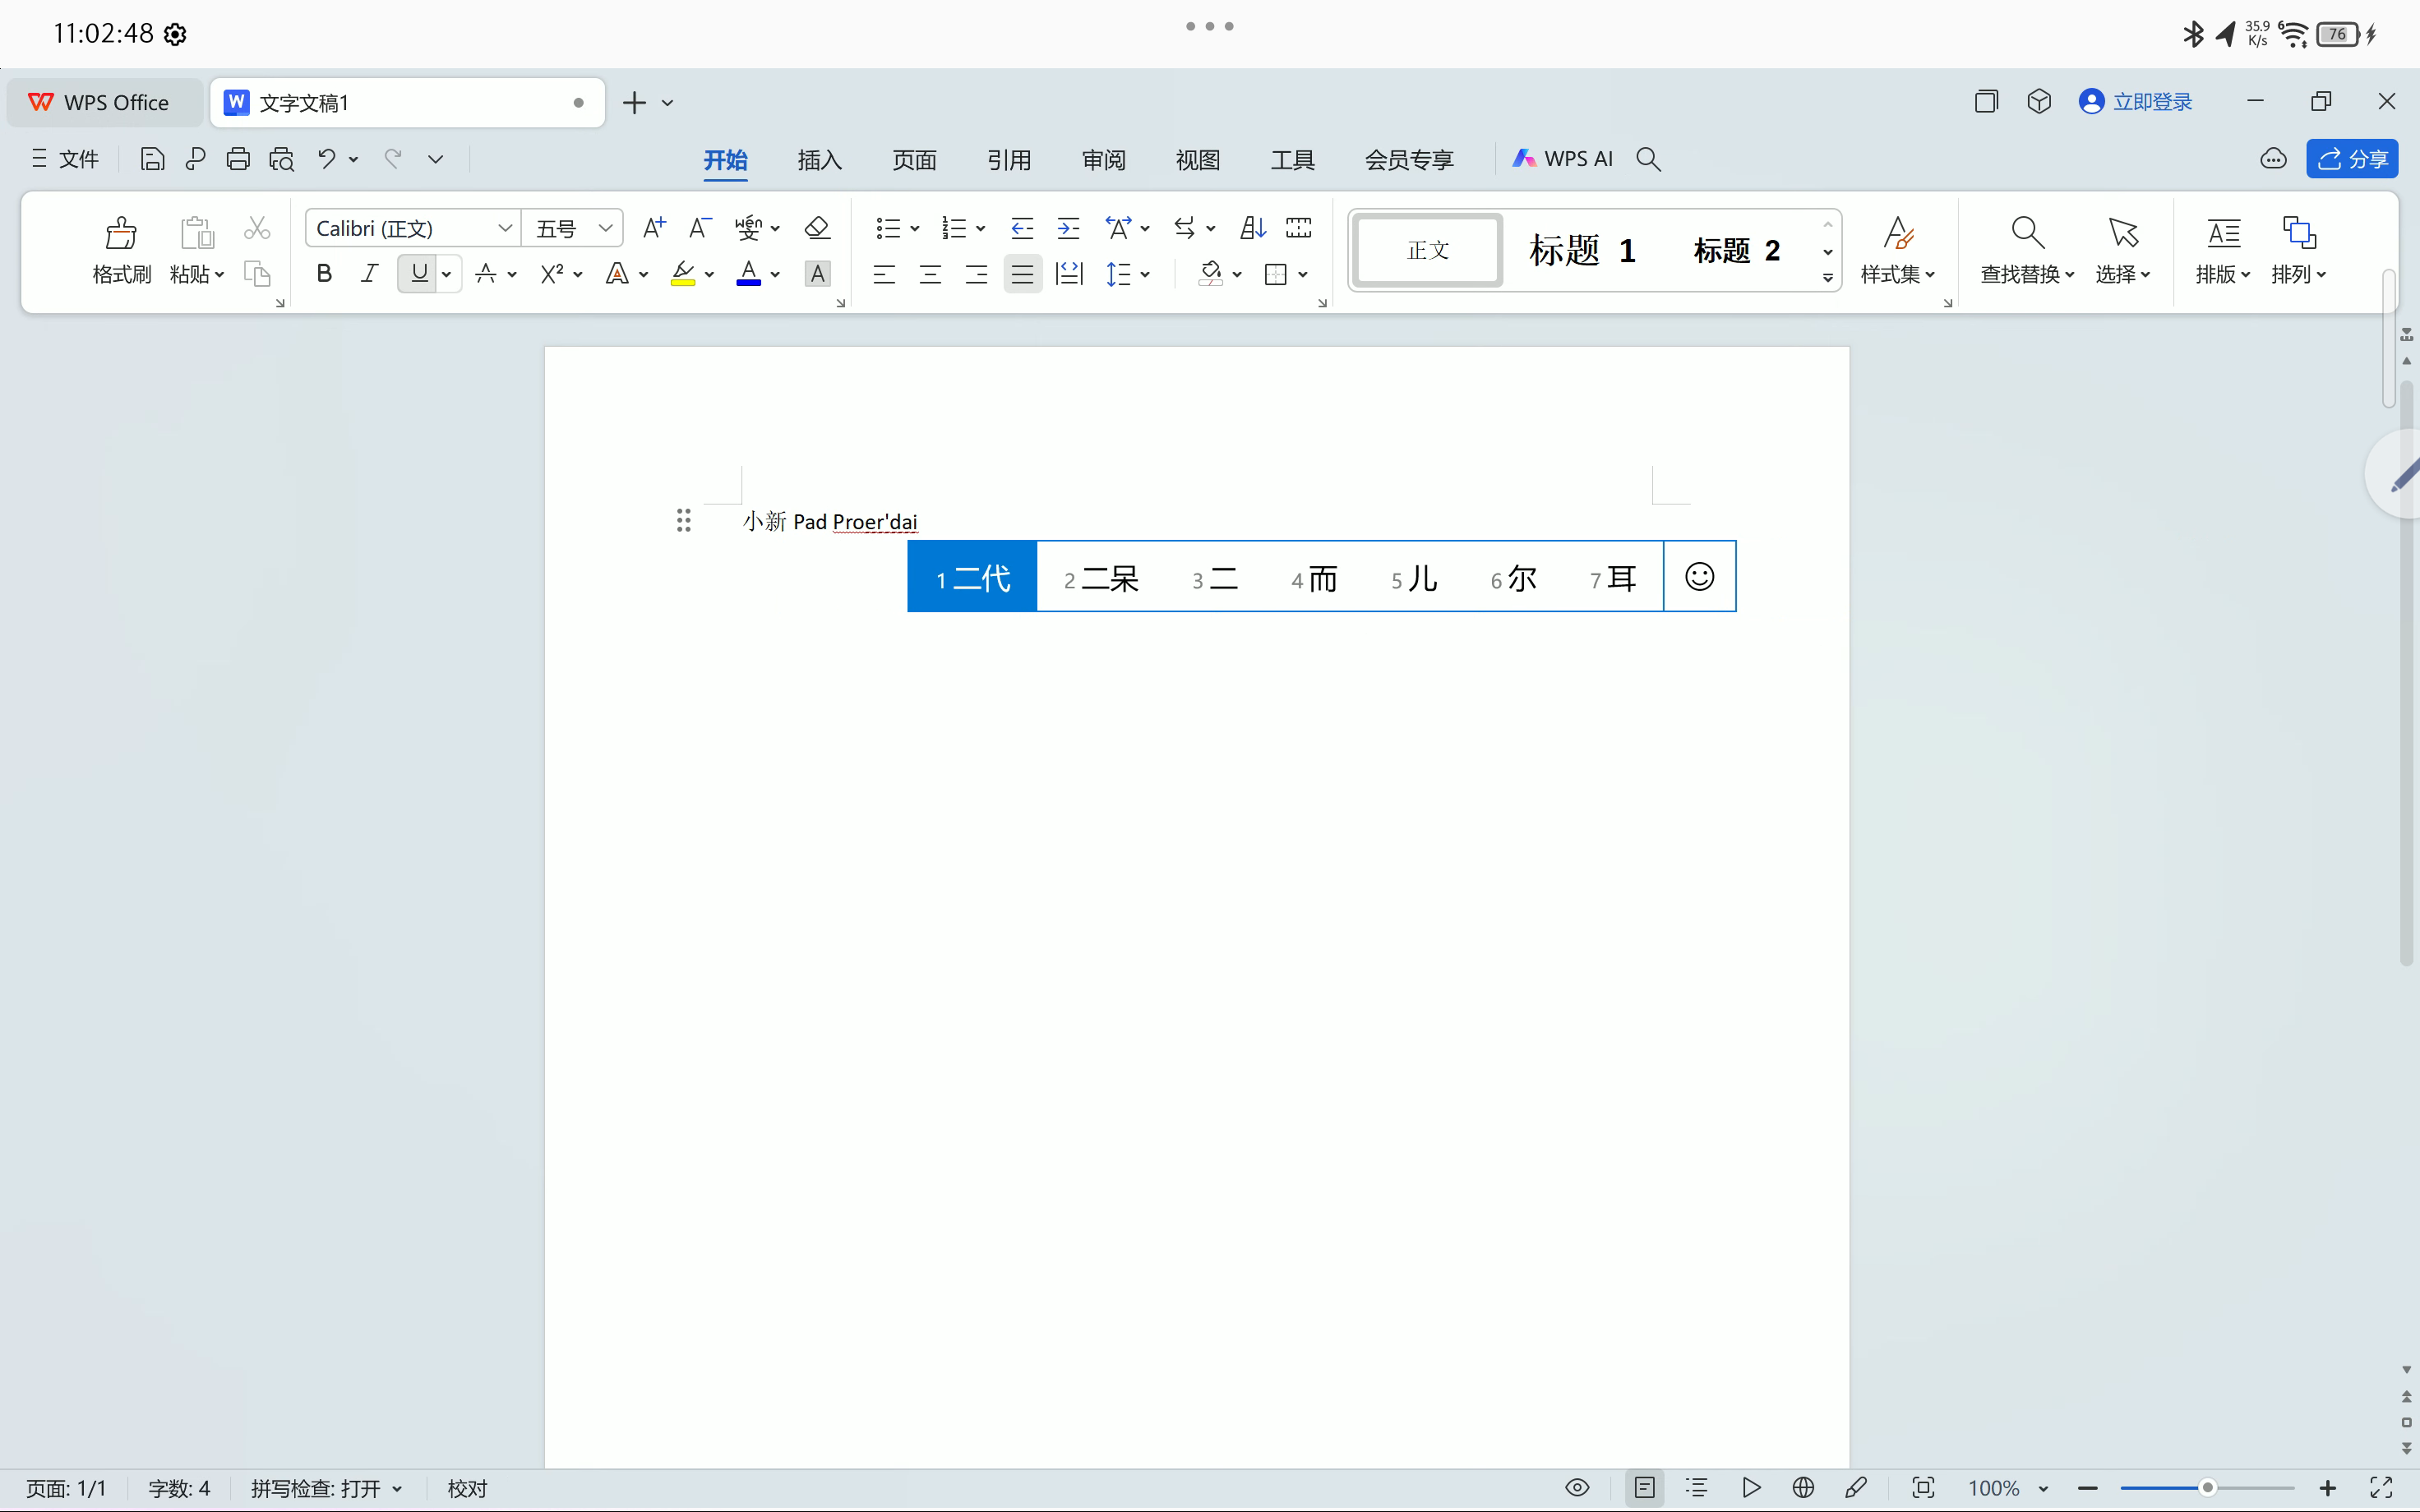2420x1512 pixels.
Task: Expand numbered list dropdown arrow
Action: (x=980, y=229)
